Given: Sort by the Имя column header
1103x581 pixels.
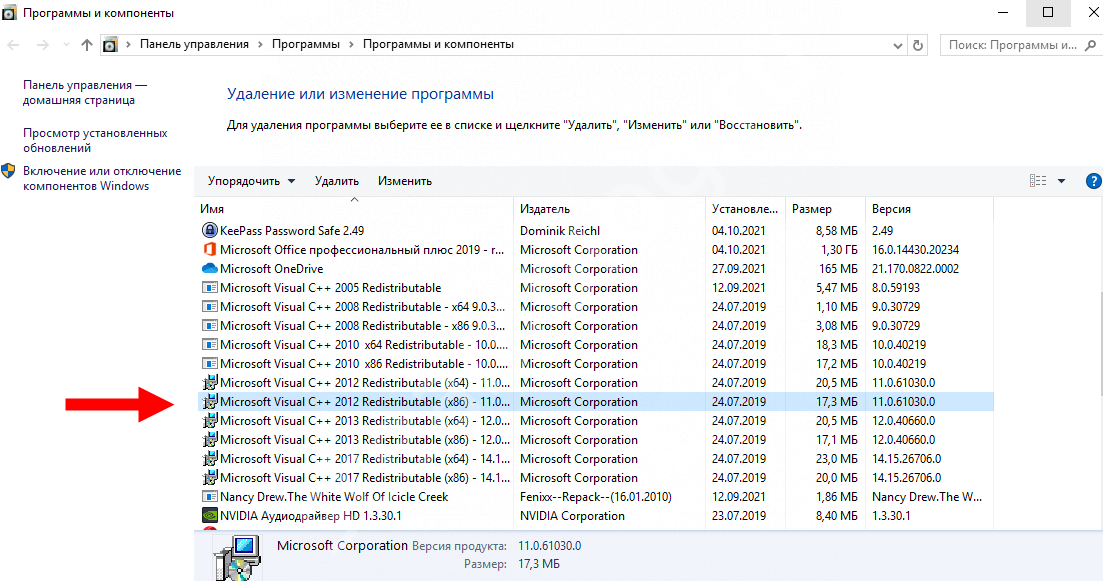Looking at the screenshot, I should [354, 209].
